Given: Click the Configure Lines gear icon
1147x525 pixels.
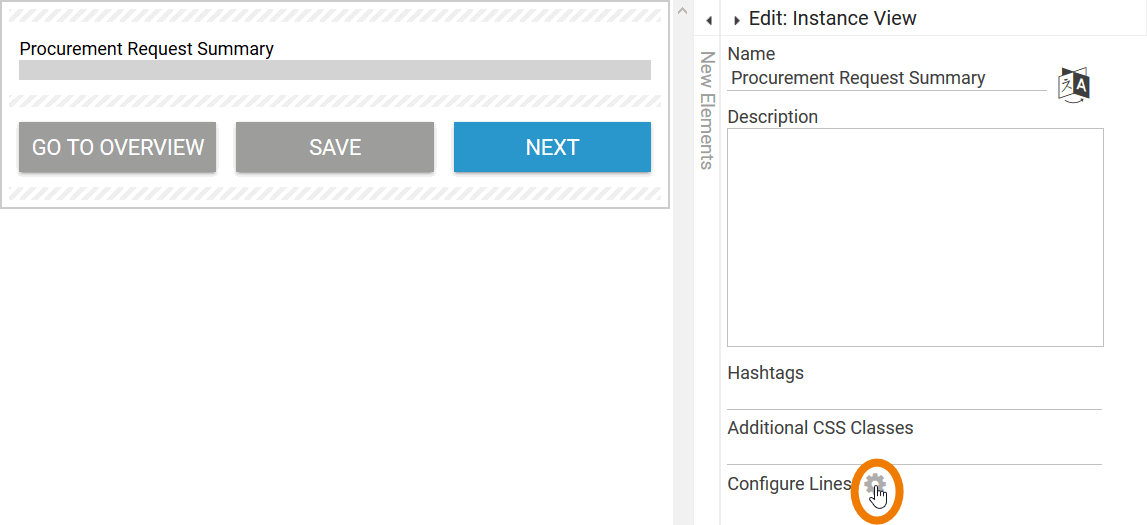Looking at the screenshot, I should pos(876,486).
